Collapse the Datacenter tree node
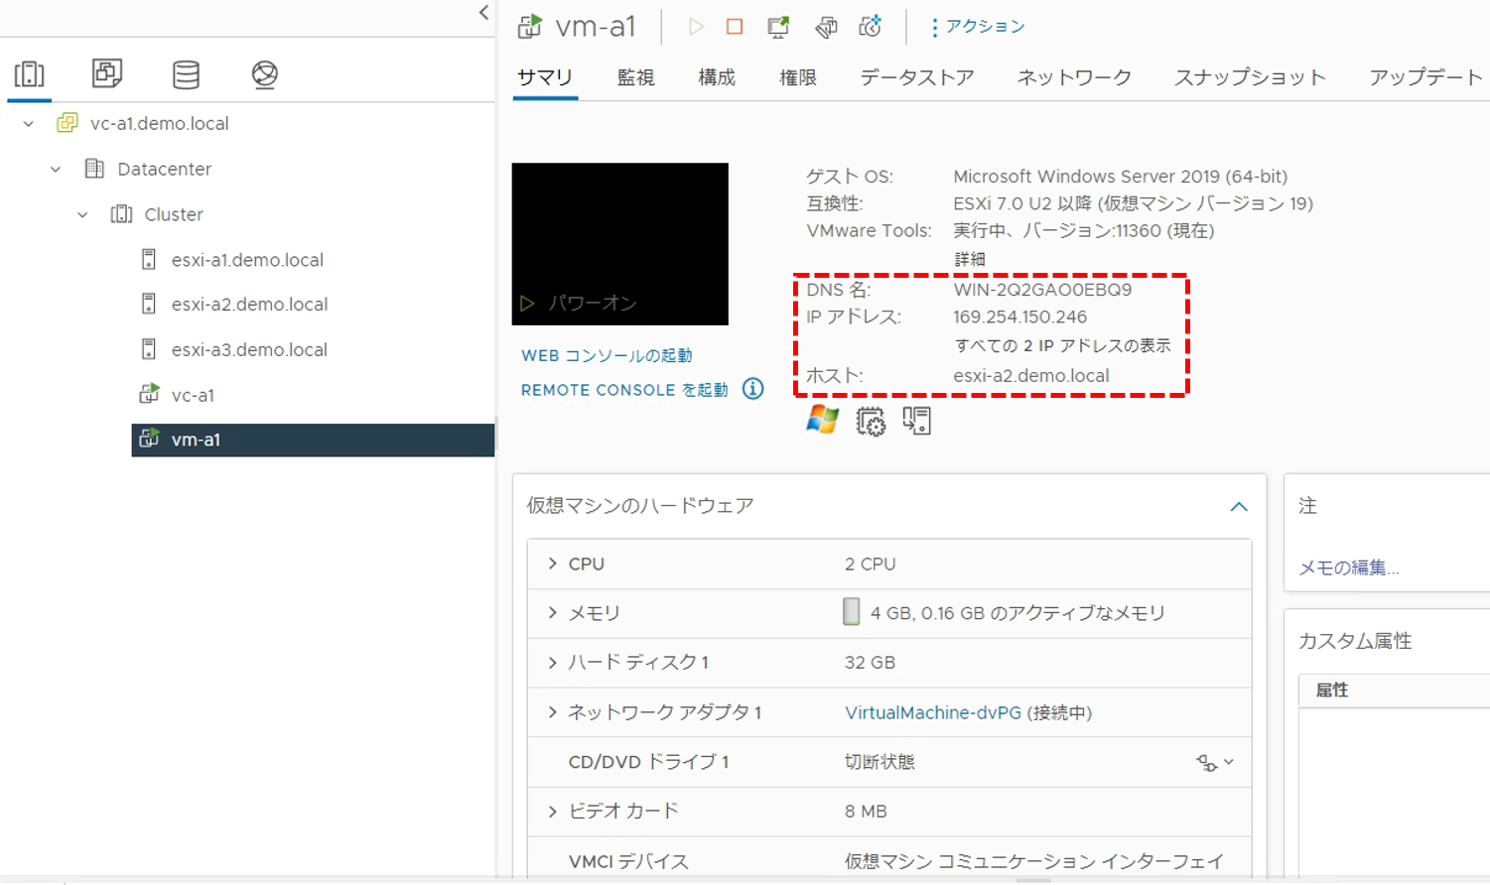 click(x=56, y=169)
